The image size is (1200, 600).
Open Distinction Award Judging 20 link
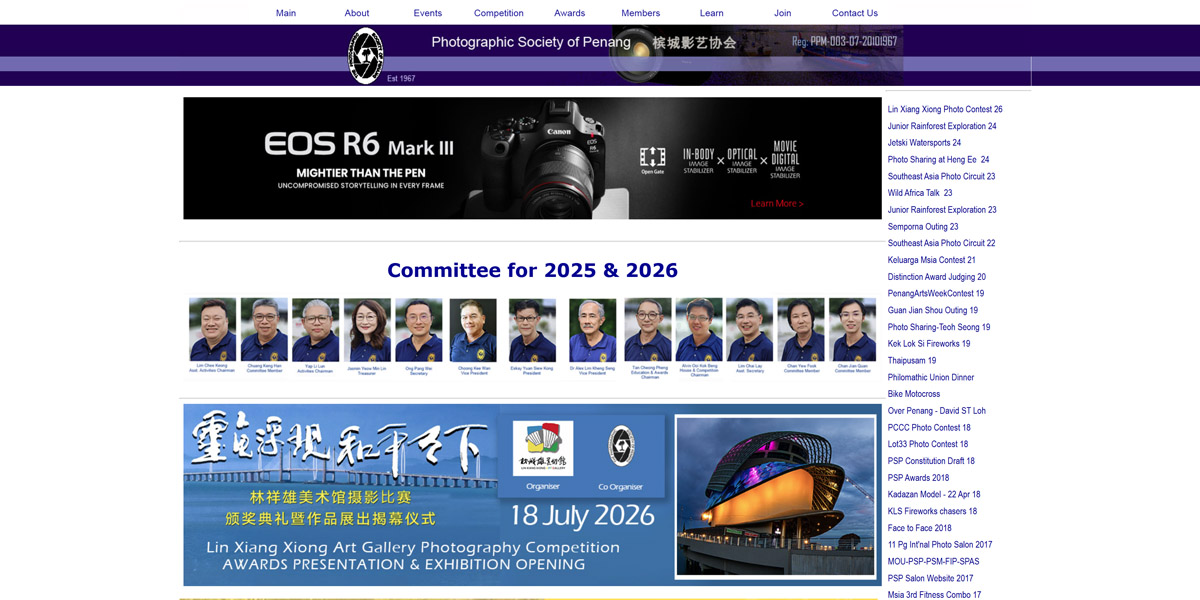click(937, 277)
